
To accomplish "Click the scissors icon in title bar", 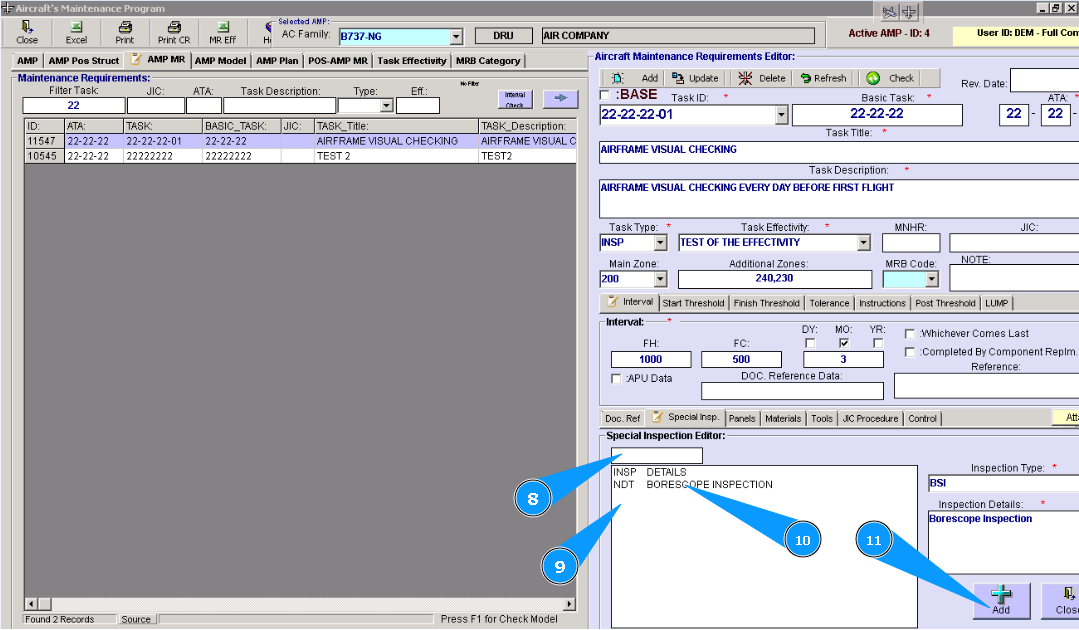I will (x=889, y=12).
